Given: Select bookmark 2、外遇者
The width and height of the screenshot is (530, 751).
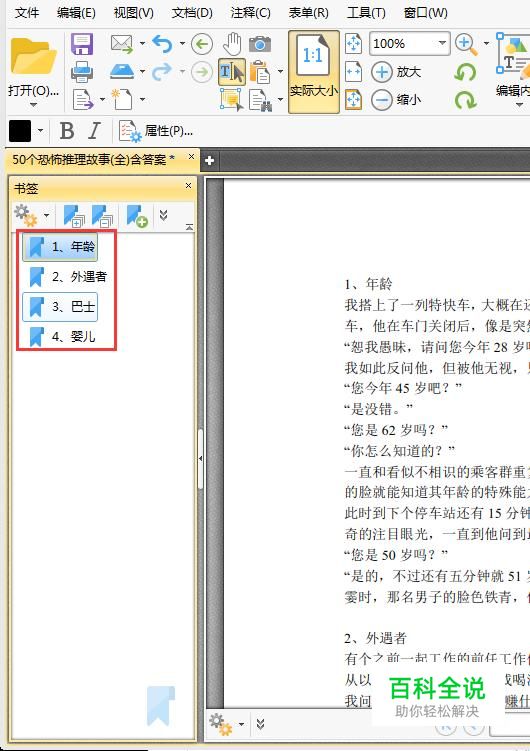Looking at the screenshot, I should [68, 277].
